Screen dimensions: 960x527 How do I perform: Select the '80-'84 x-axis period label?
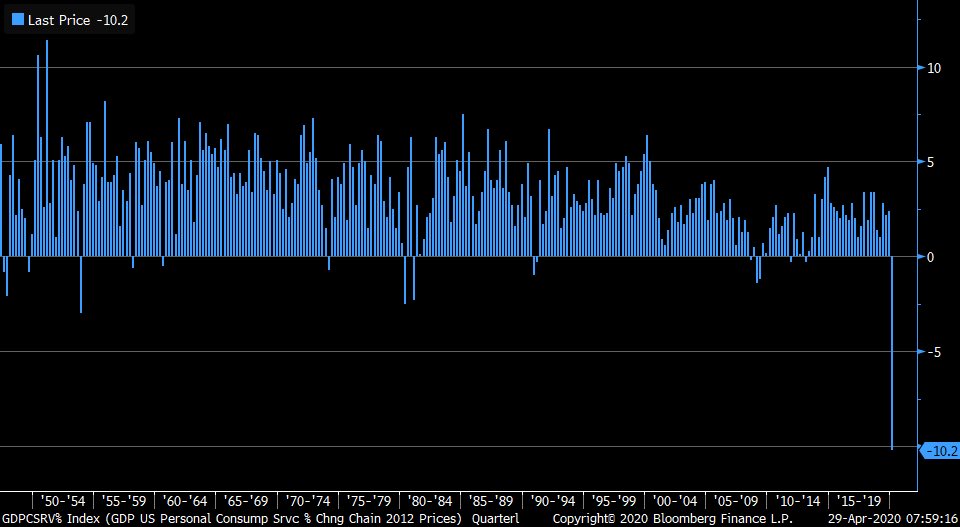click(x=429, y=501)
